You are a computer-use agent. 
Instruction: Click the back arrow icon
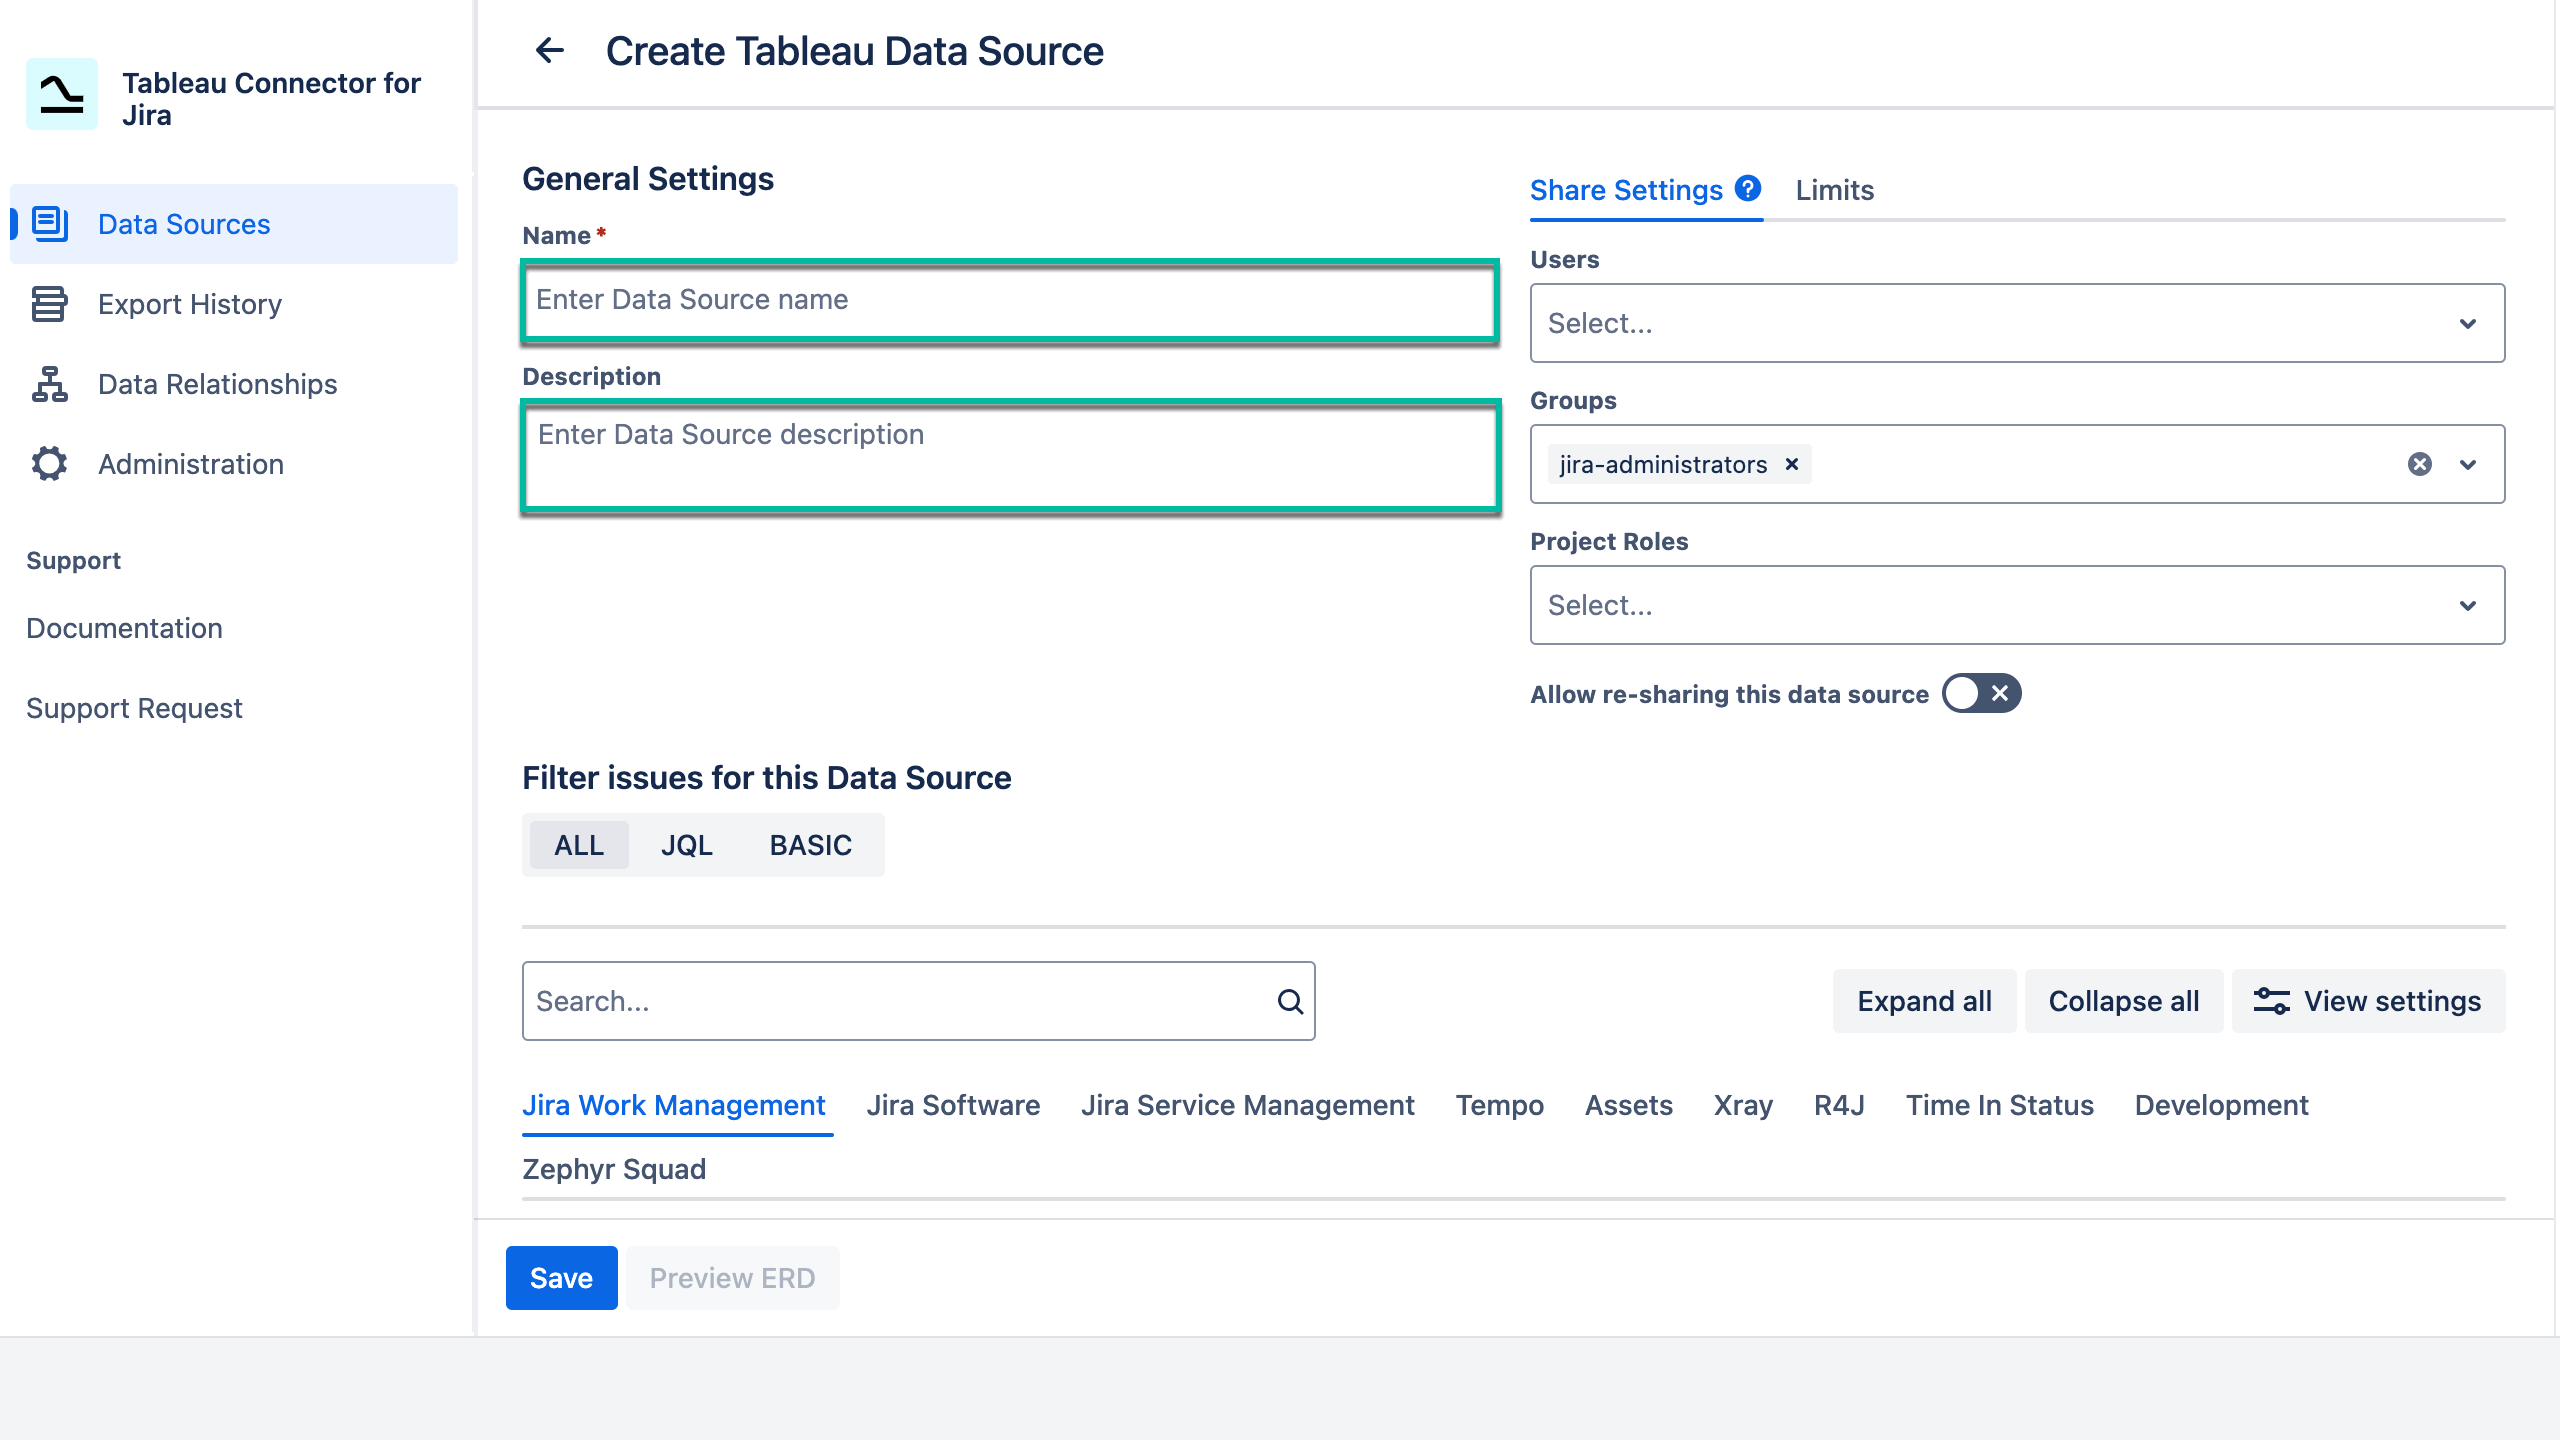coord(550,50)
